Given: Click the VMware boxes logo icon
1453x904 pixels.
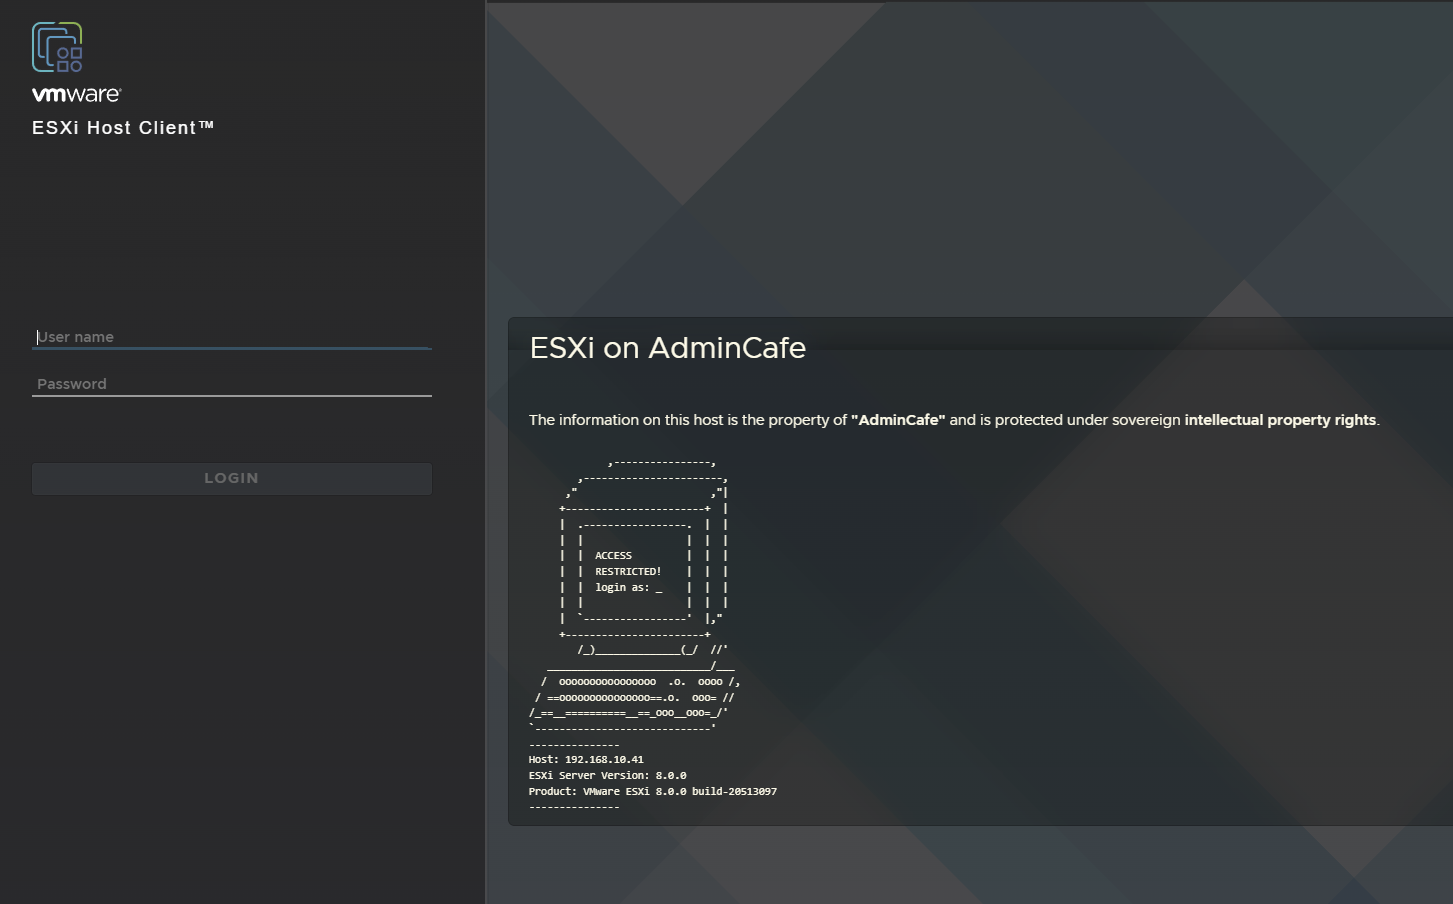Looking at the screenshot, I should pyautogui.click(x=59, y=46).
